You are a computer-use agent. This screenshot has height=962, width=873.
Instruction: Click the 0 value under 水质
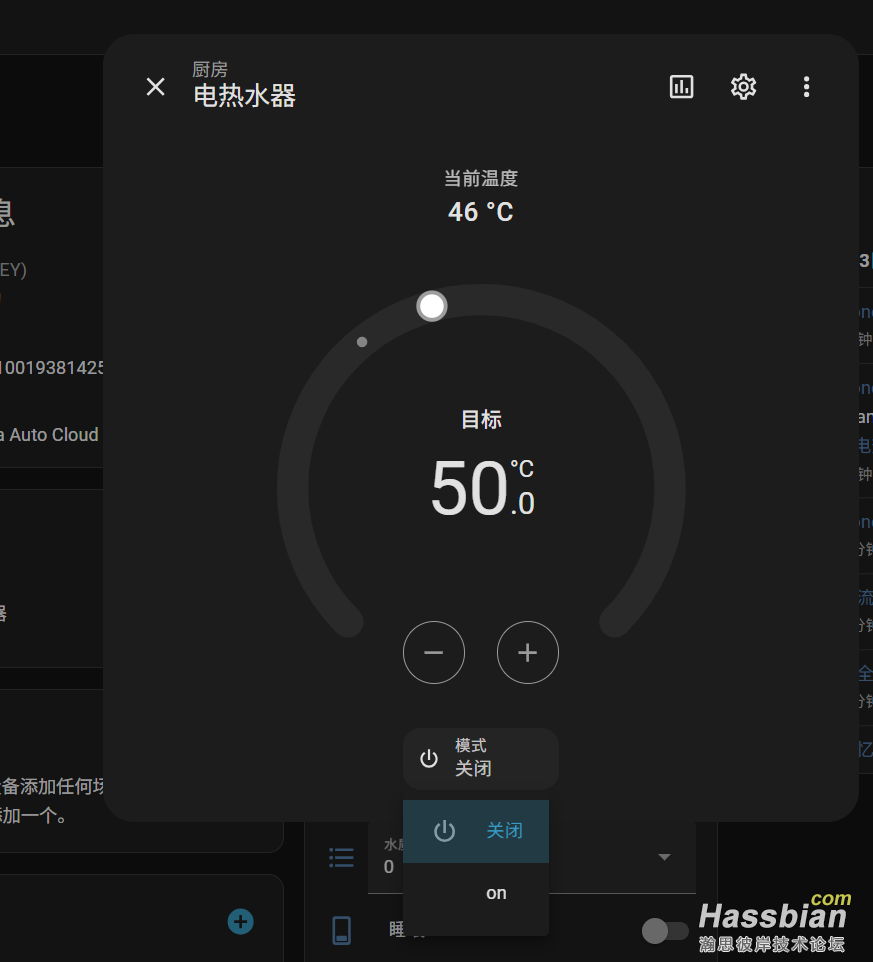[x=387, y=867]
